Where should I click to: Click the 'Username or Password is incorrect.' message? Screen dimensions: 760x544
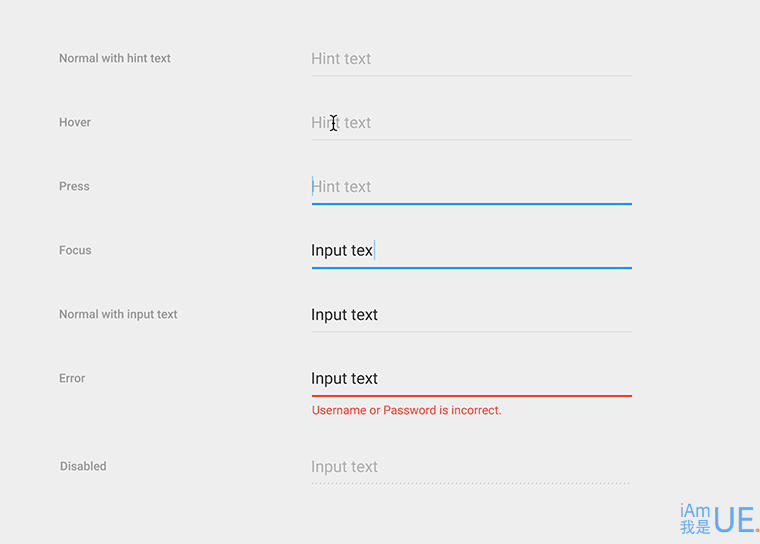pyautogui.click(x=406, y=410)
